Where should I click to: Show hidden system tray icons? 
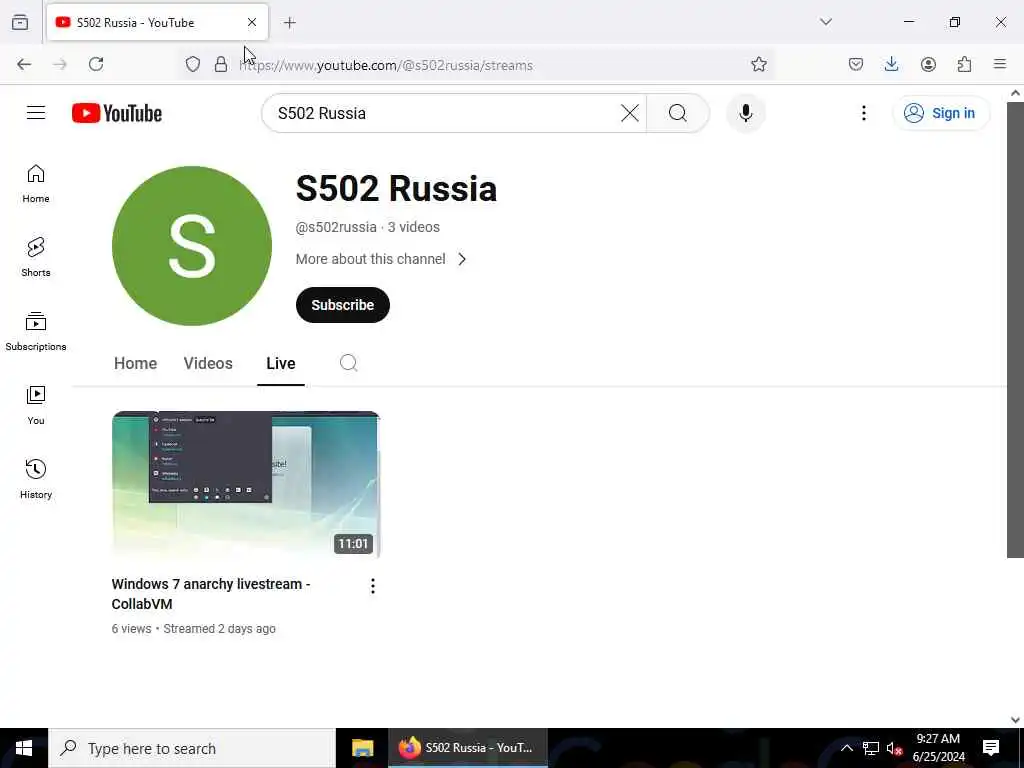tap(846, 748)
